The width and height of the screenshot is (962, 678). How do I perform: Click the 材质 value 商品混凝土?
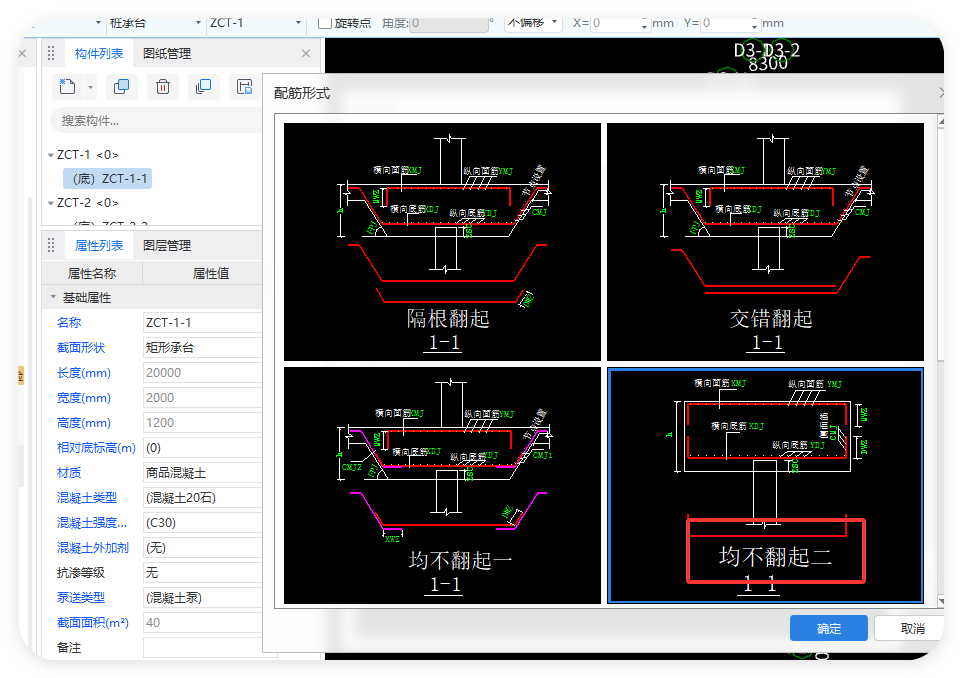click(x=202, y=473)
